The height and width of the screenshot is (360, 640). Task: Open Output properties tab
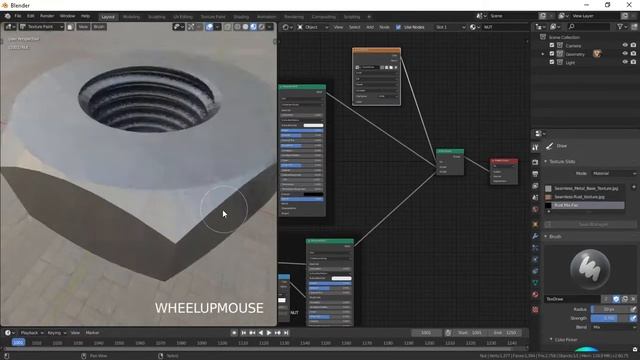536,174
